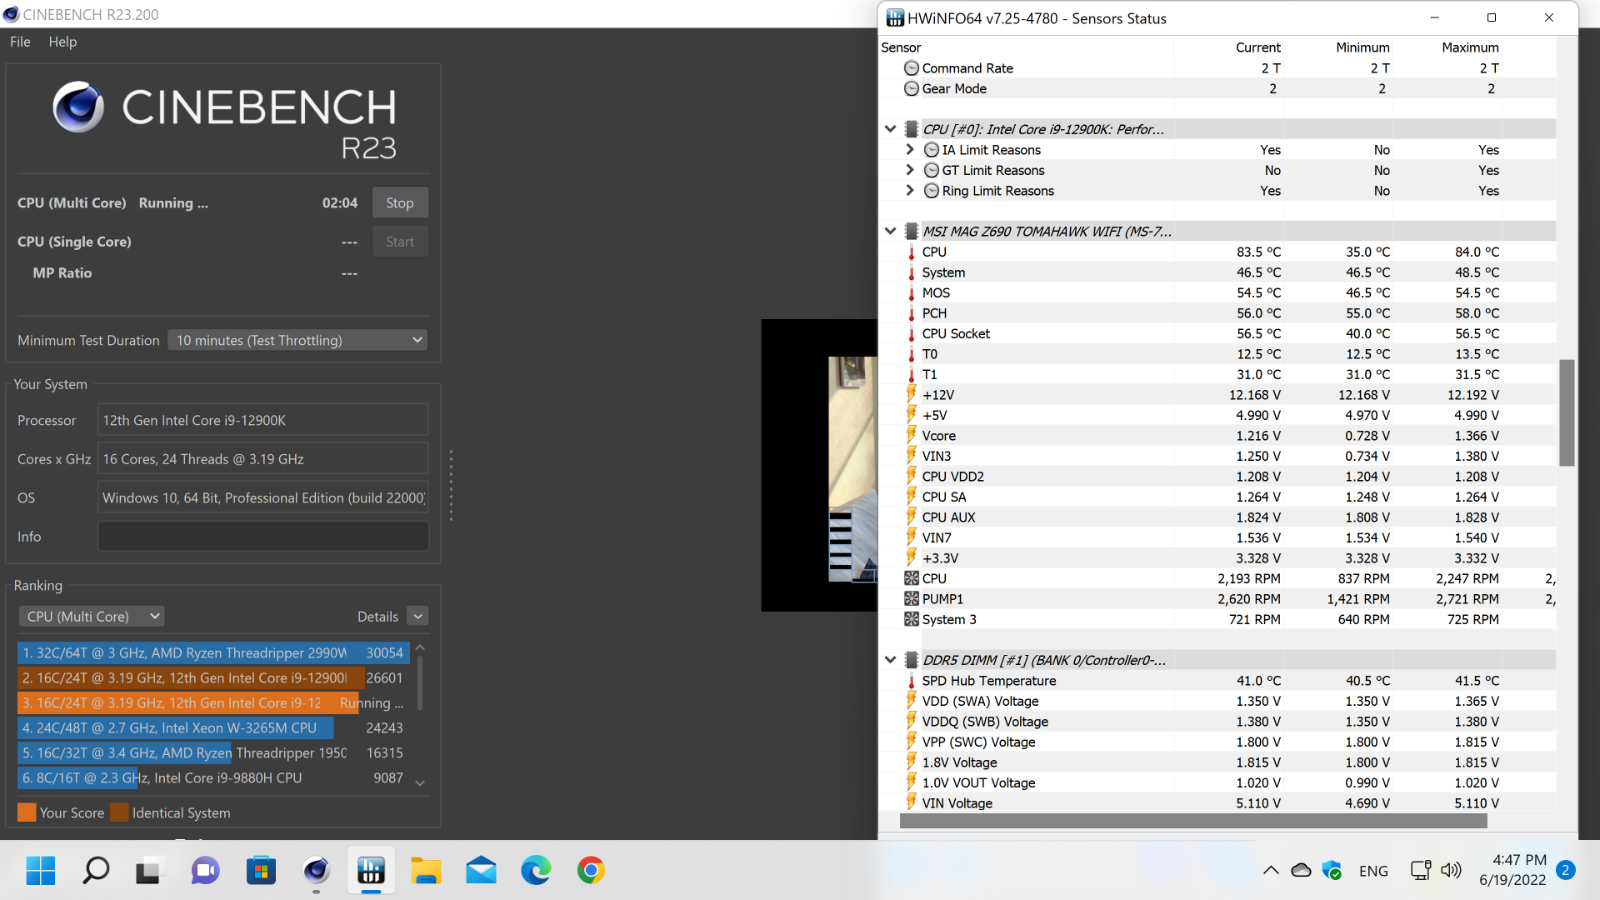
Task: Open the Minimum Test Duration dropdown
Action: [298, 340]
